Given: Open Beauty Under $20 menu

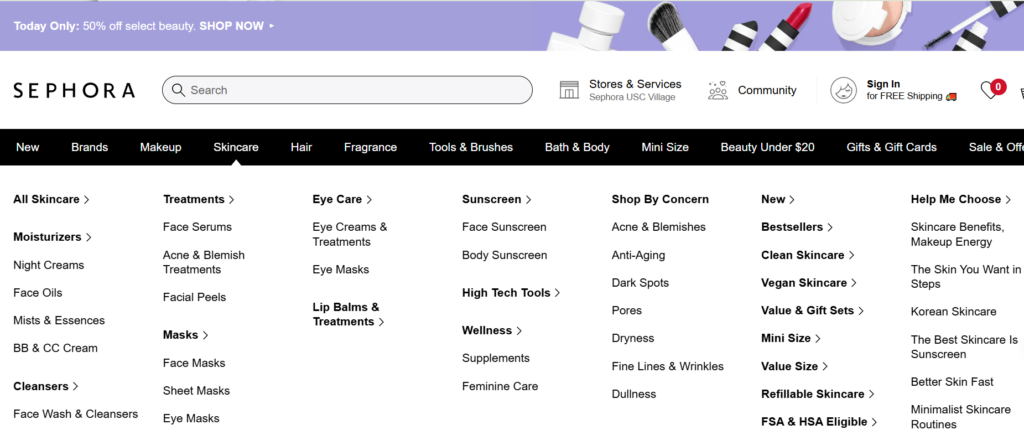Looking at the screenshot, I should point(767,147).
